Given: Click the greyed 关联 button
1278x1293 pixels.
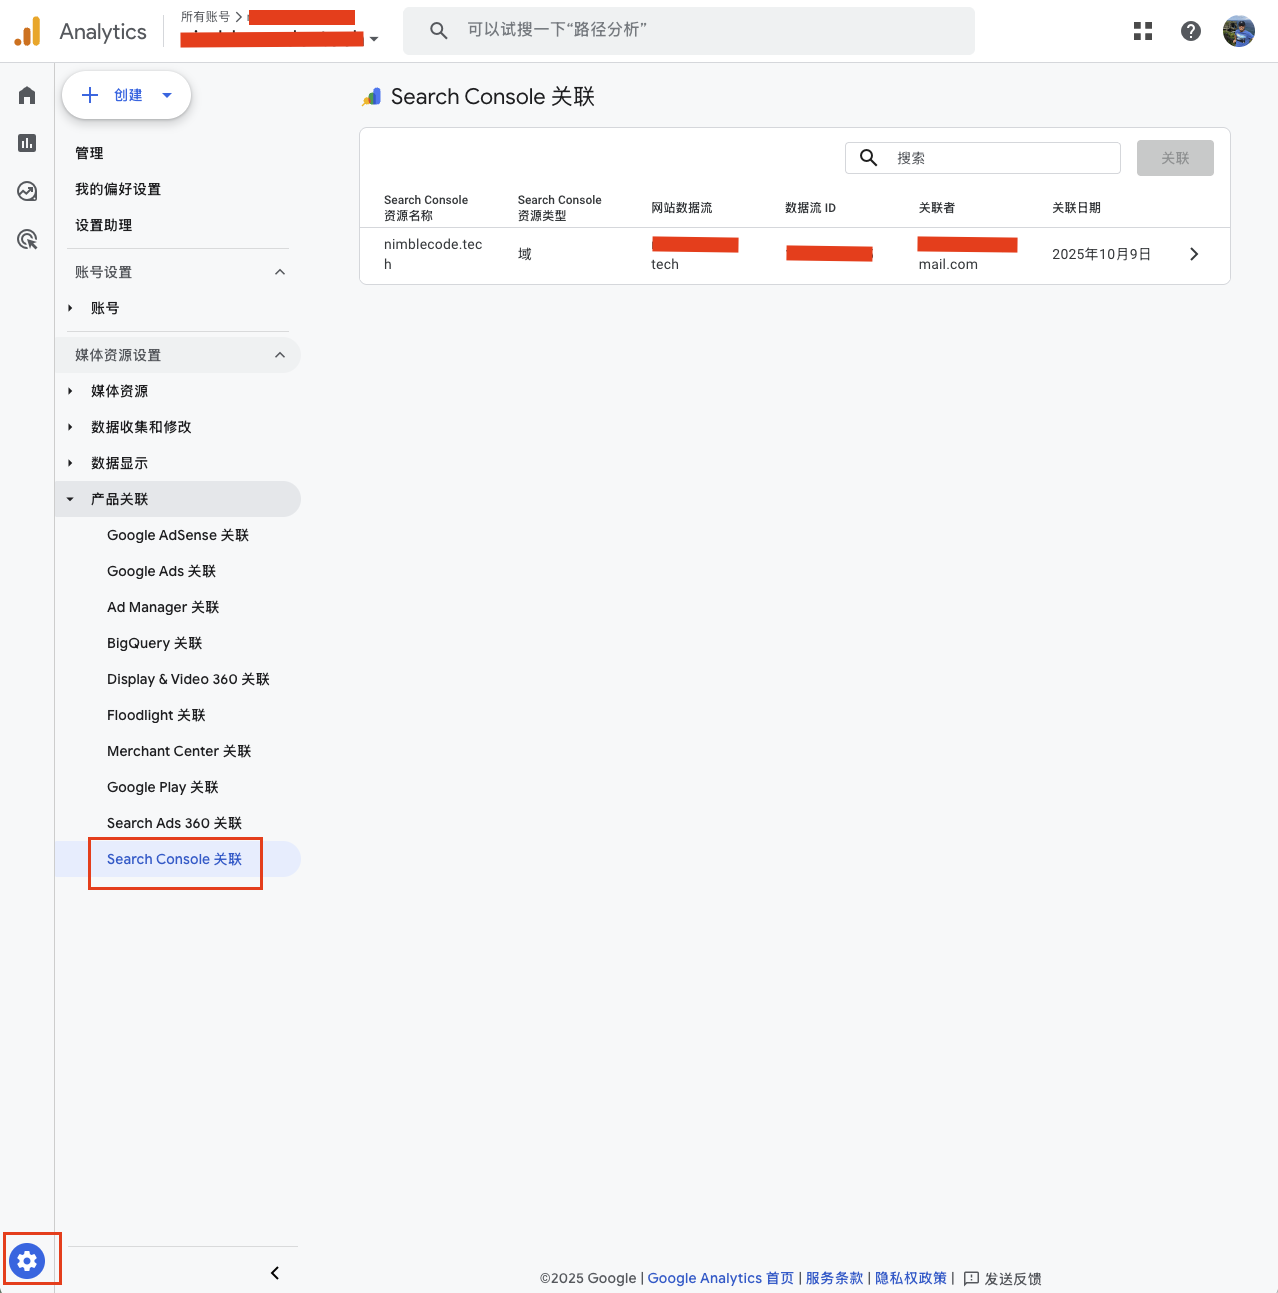Looking at the screenshot, I should coord(1175,158).
